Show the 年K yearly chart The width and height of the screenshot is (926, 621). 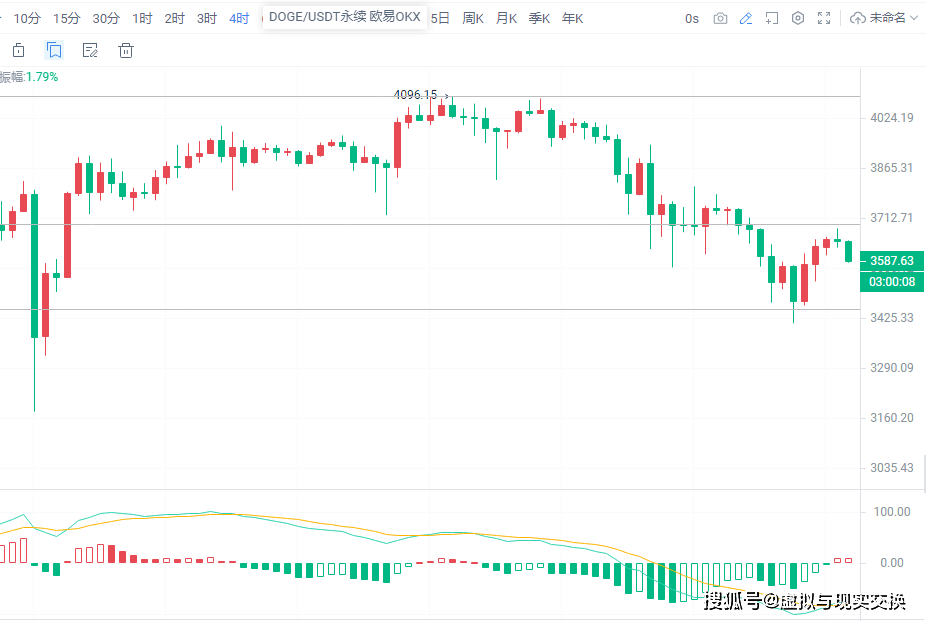tap(572, 18)
